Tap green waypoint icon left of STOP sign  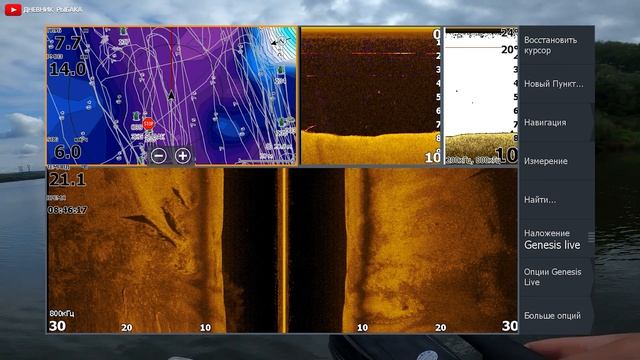click(x=136, y=117)
